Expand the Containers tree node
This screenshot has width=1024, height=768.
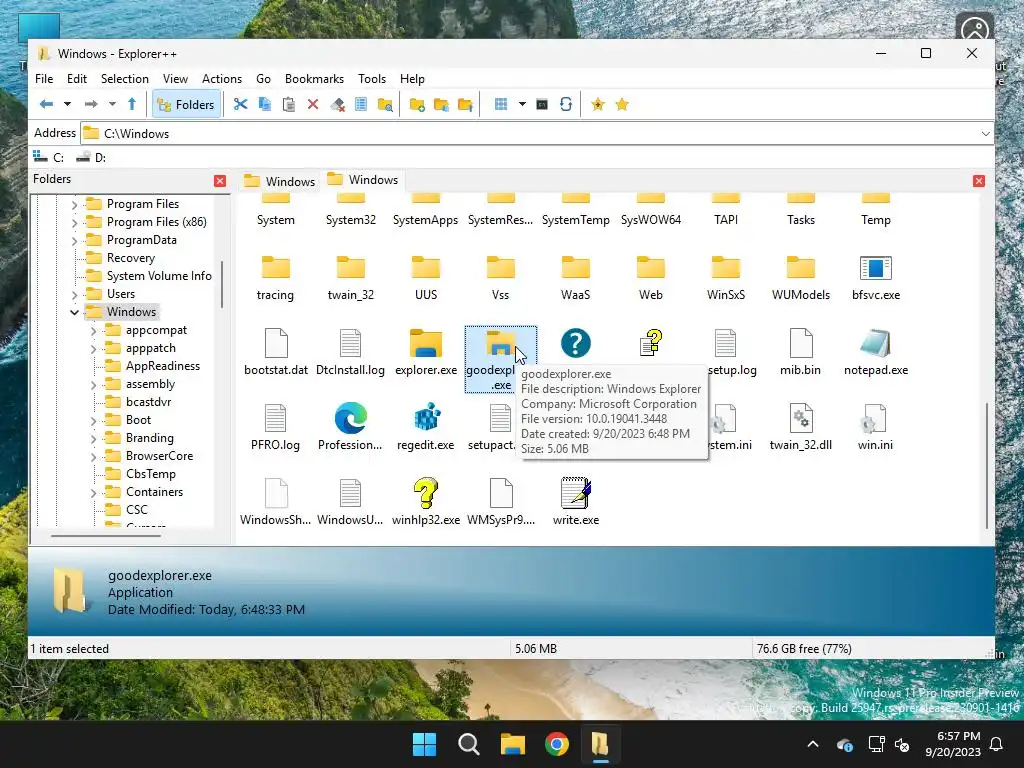[93, 492]
